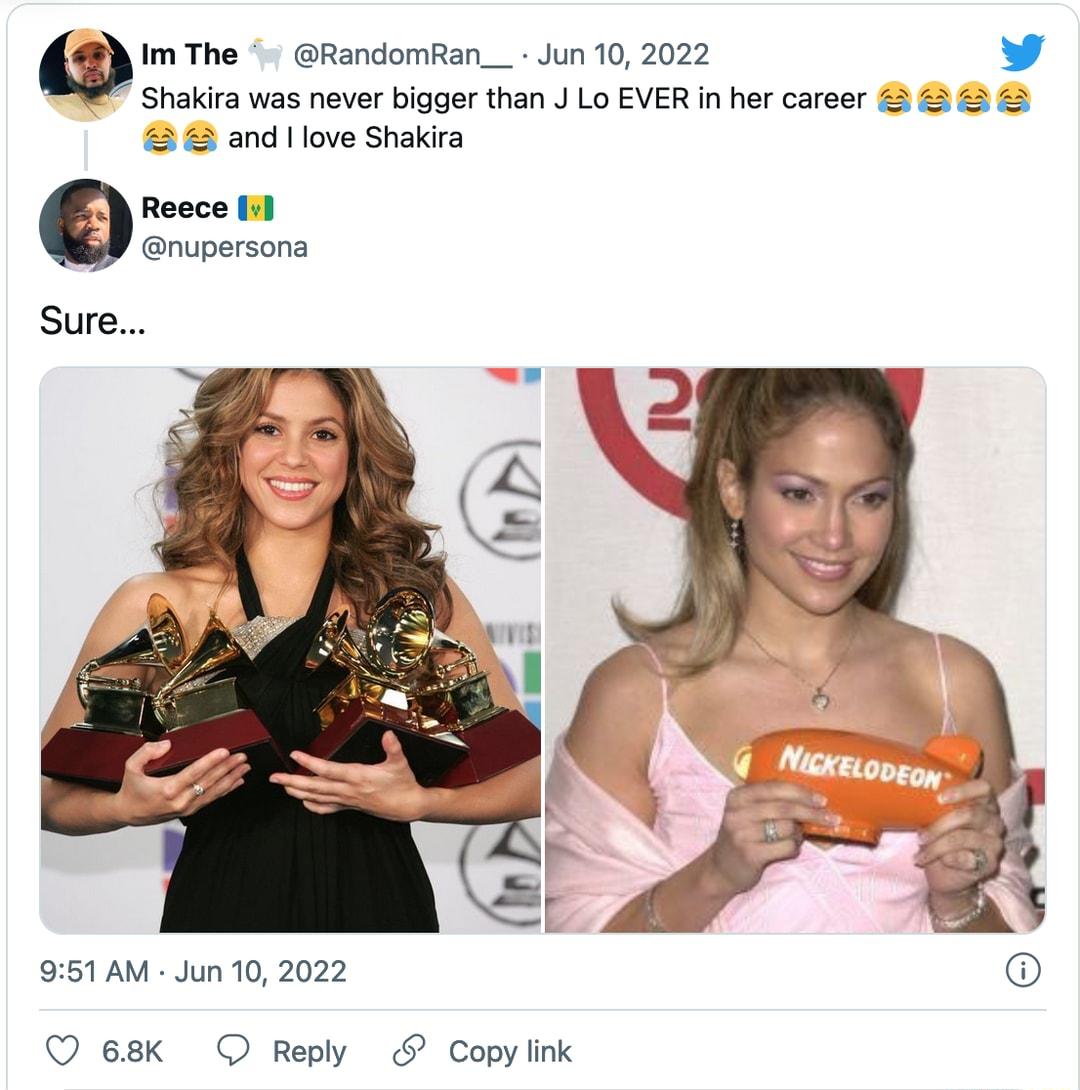Select the username Reece
1080x1090 pixels.
[x=185, y=208]
